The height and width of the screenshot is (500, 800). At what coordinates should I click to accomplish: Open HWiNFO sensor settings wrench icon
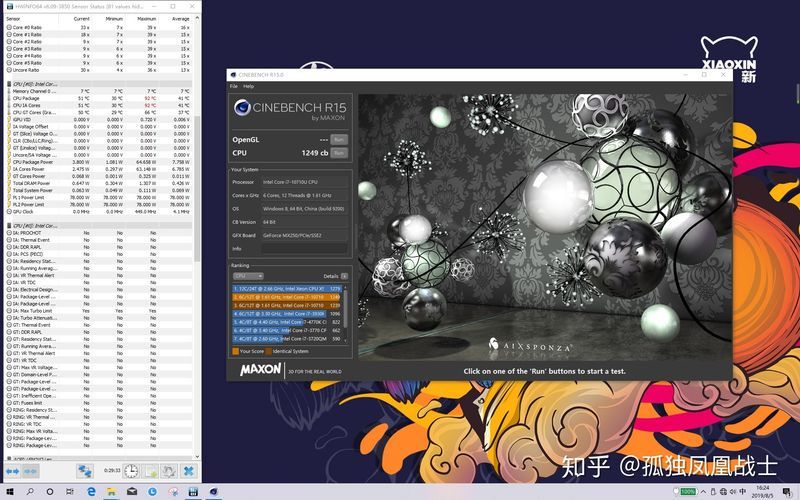pyautogui.click(x=169, y=471)
